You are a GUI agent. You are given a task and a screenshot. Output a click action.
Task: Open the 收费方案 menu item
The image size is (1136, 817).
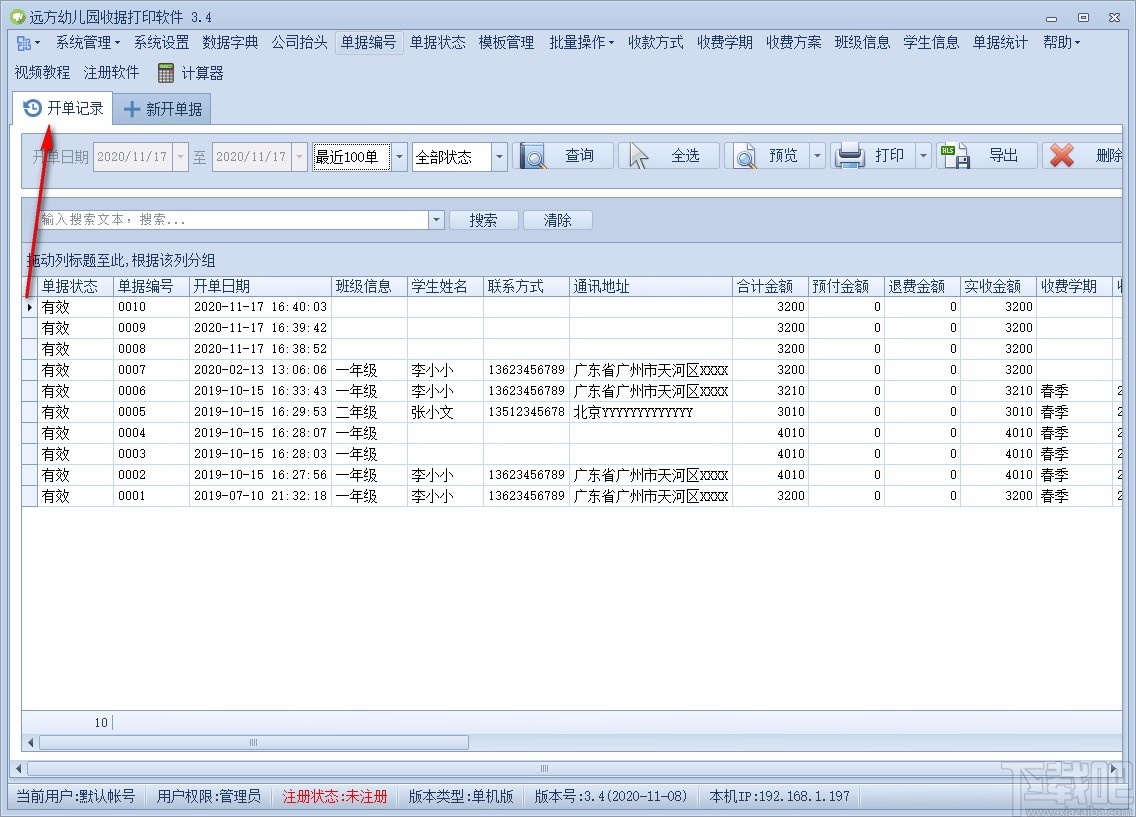click(x=794, y=43)
